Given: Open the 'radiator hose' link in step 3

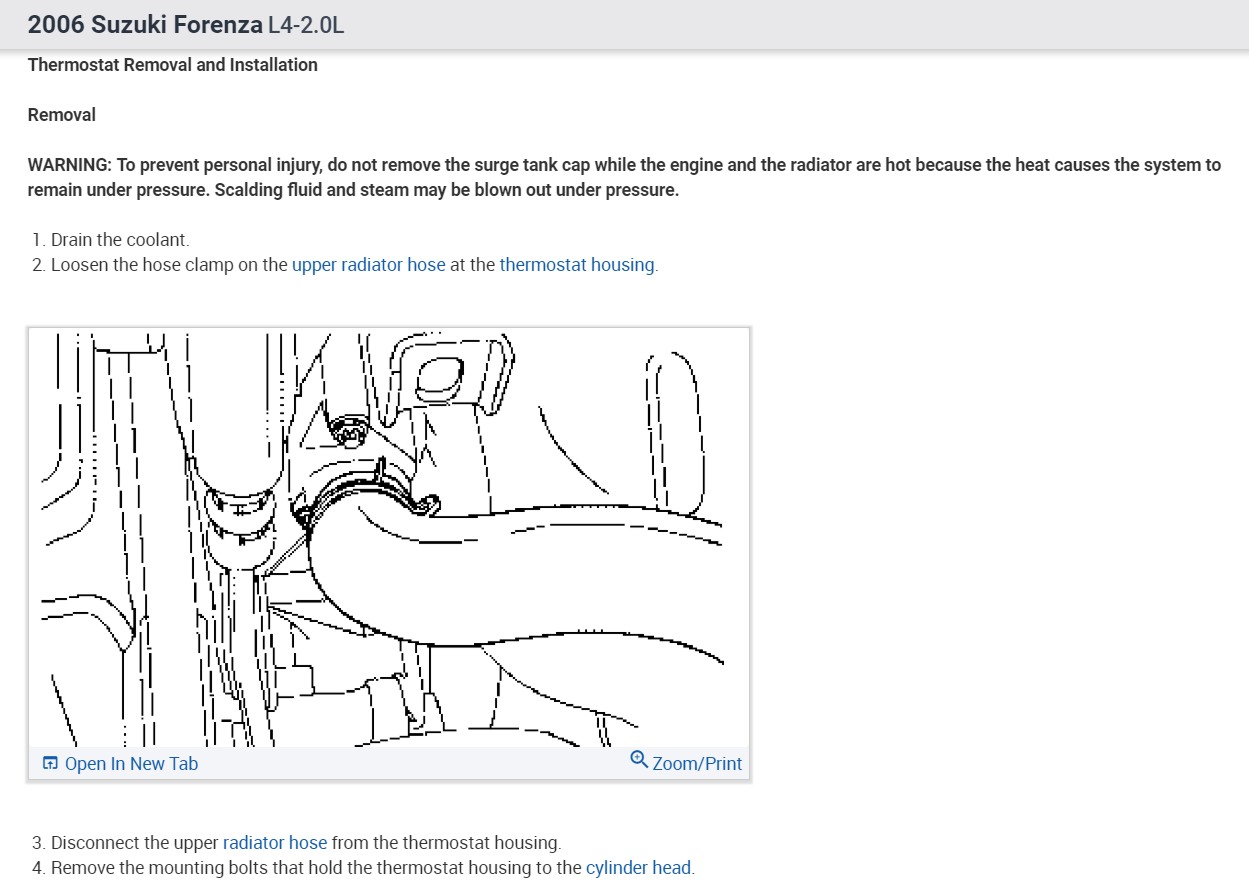Looking at the screenshot, I should [275, 843].
